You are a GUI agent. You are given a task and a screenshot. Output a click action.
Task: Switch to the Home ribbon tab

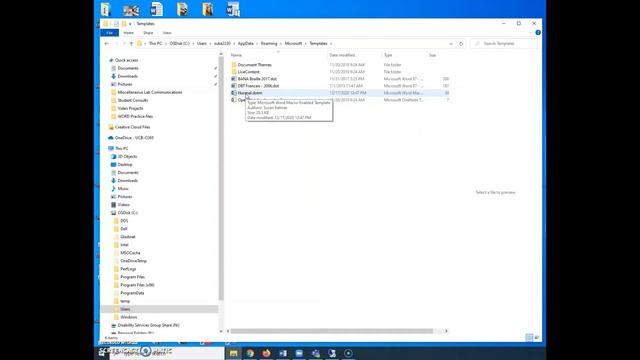pyautogui.click(x=129, y=33)
